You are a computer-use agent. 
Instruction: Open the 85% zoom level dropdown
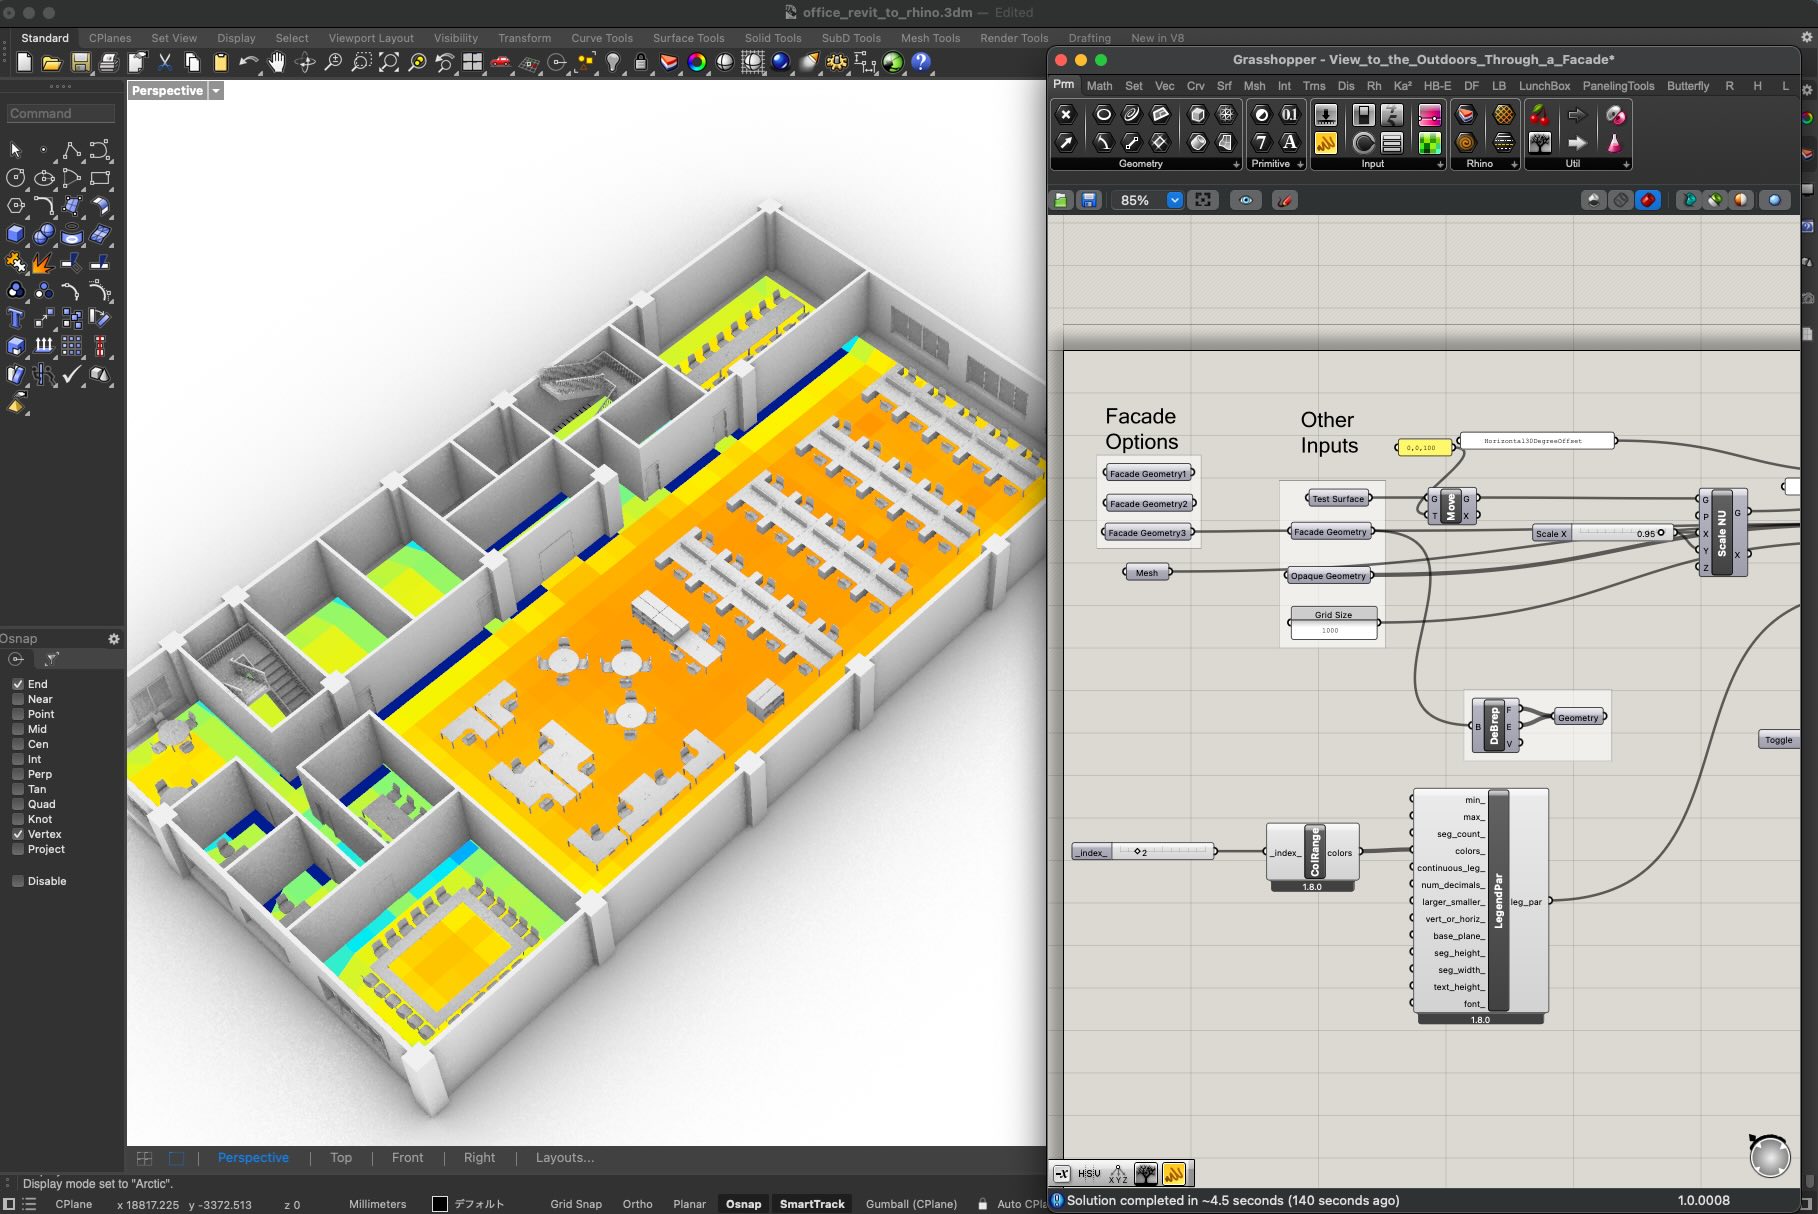tap(1175, 200)
